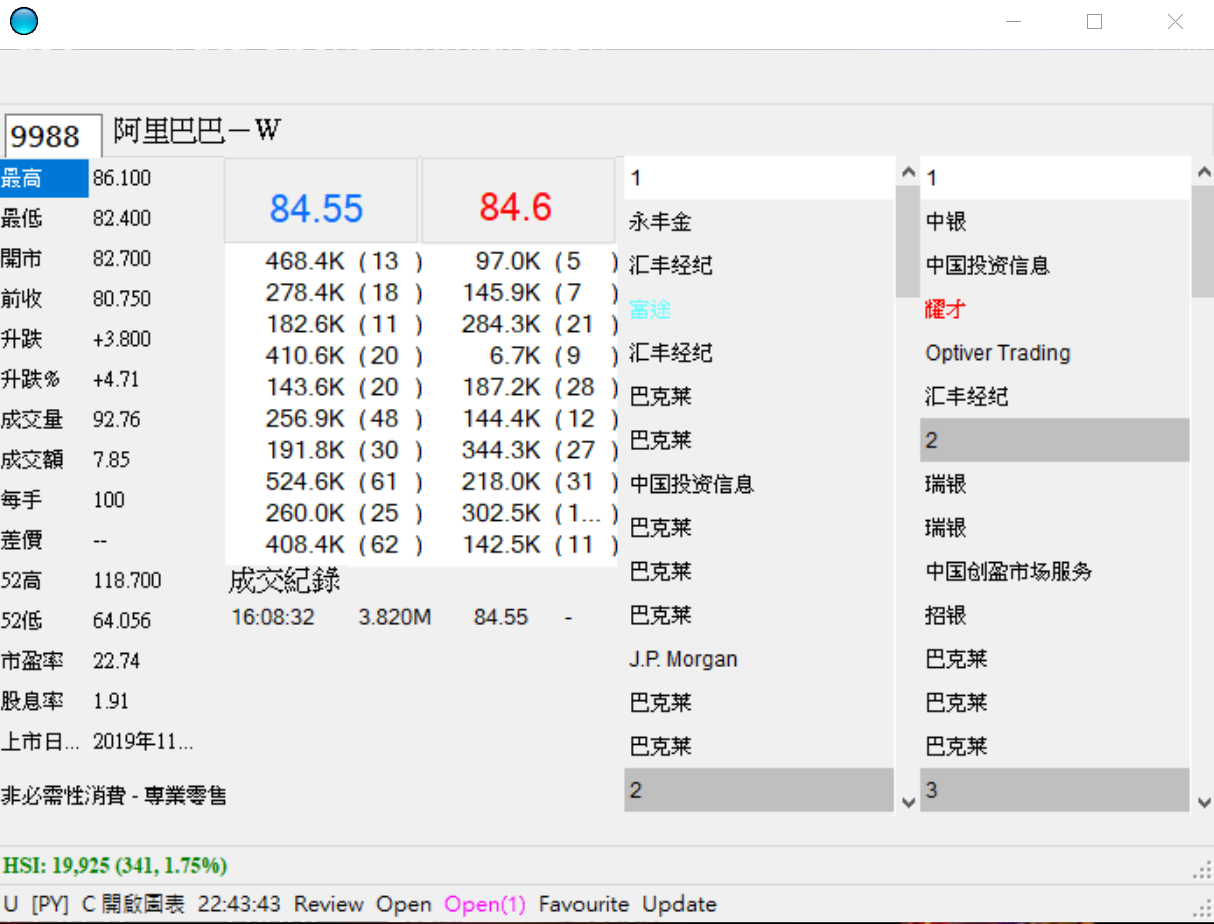1214x924 pixels.
Task: Minimize the window
Action: 1014,21
